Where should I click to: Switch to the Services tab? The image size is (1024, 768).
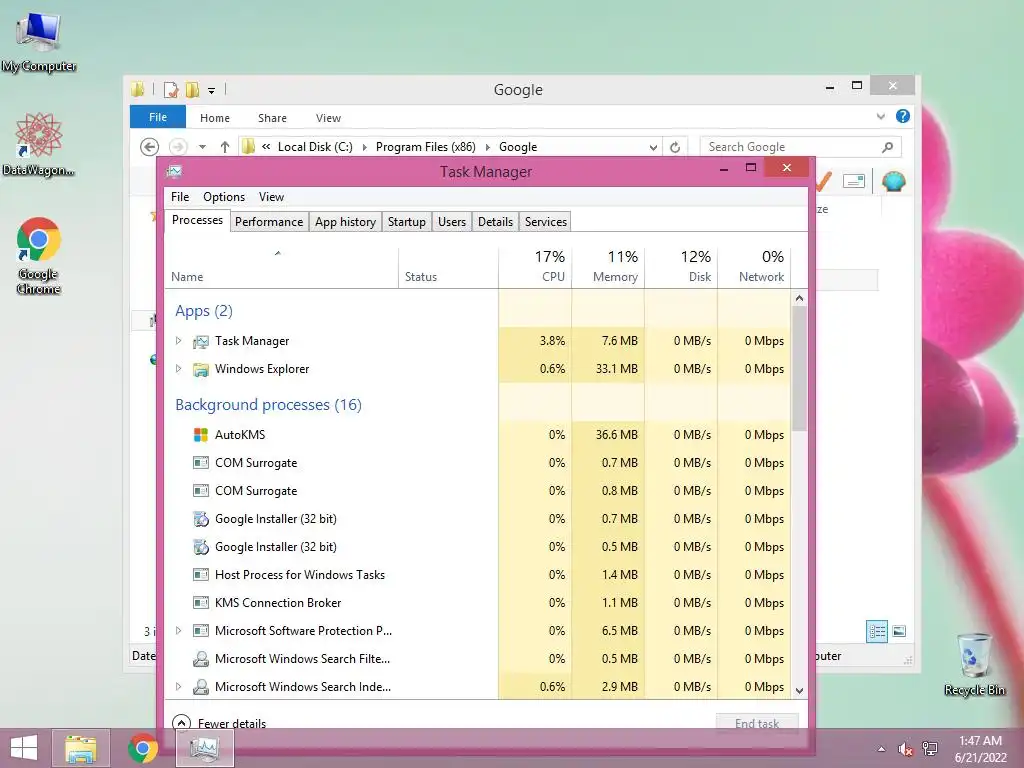click(x=546, y=221)
